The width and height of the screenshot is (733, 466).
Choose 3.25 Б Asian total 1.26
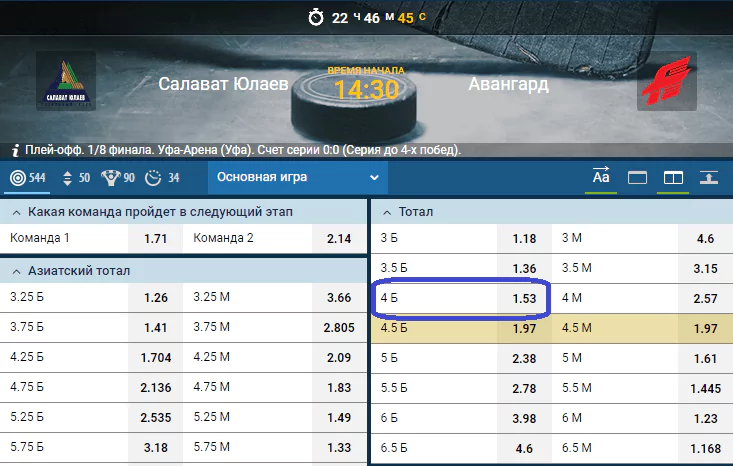coord(156,297)
